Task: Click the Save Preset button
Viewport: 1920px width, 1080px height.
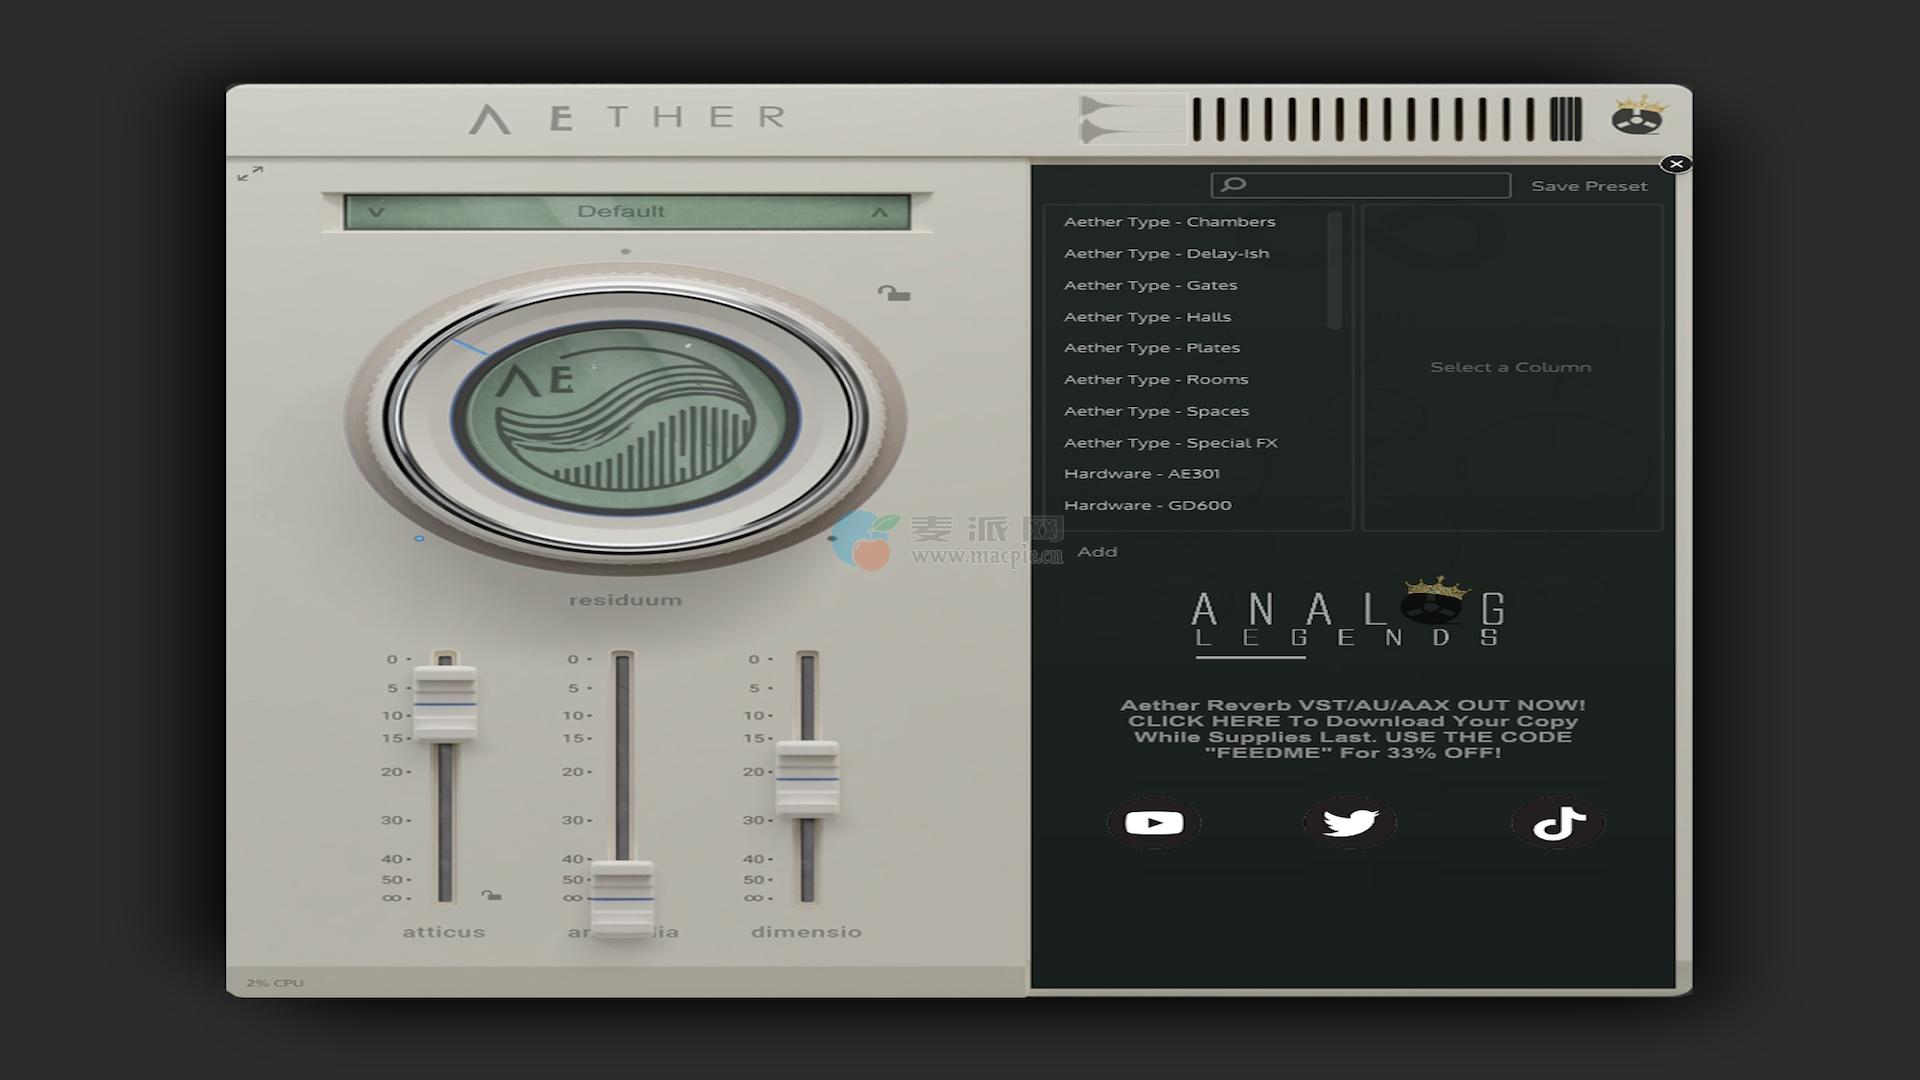Action: (x=1588, y=186)
